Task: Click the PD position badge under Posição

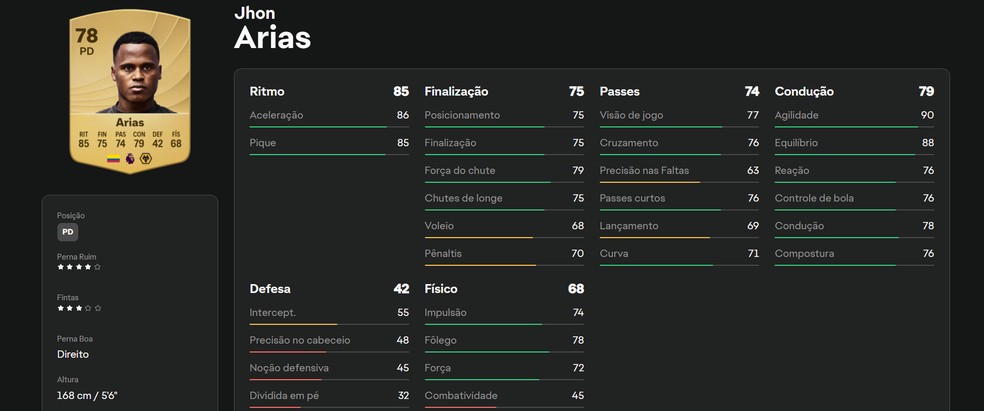Action: [67, 233]
